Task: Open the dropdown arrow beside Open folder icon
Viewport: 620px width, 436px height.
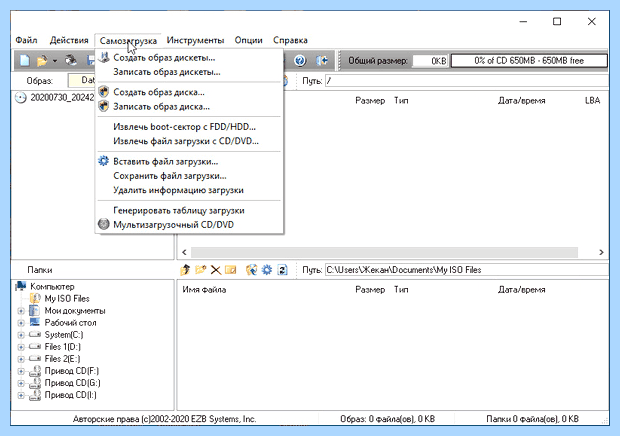Action: point(55,61)
